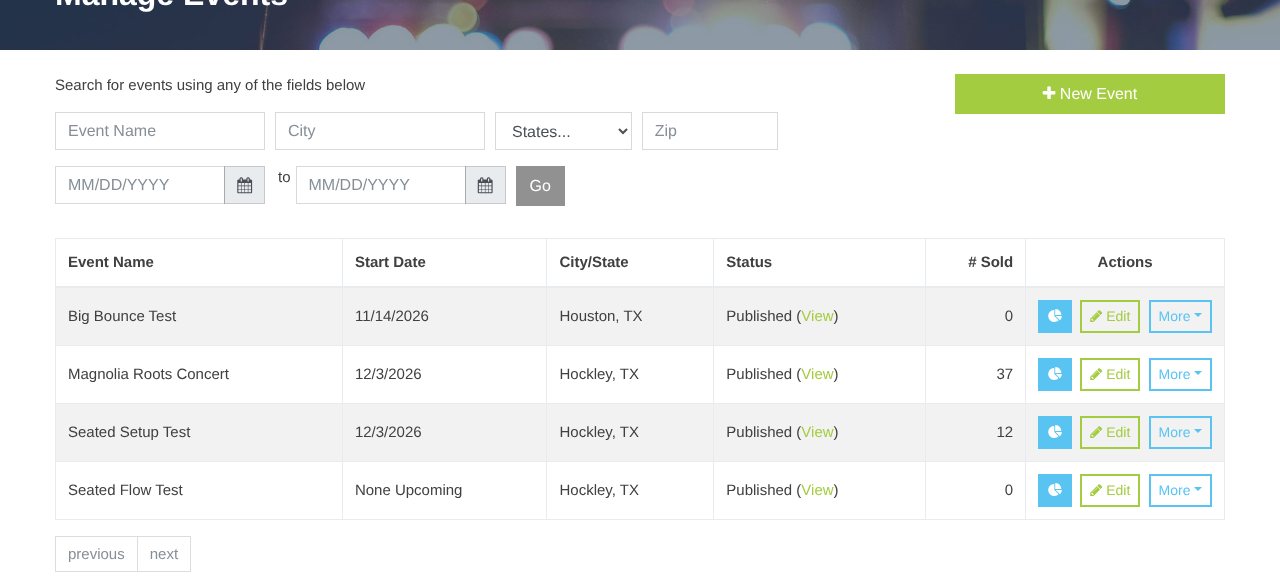Create a New Event
This screenshot has width=1280, height=588.
(x=1090, y=94)
